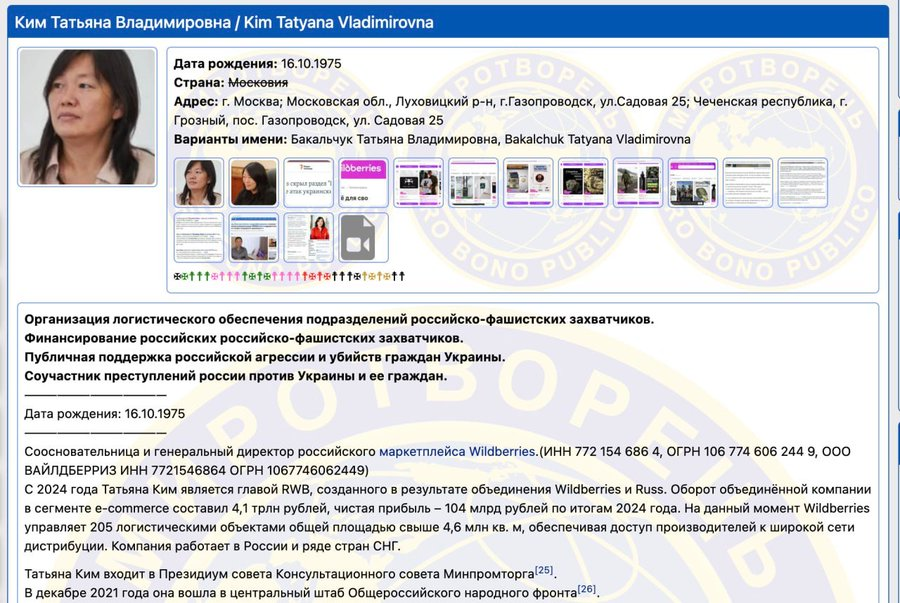Click line 'Финансирование российских российско-фашистских захватчиков'
The image size is (900, 603).
(x=244, y=339)
